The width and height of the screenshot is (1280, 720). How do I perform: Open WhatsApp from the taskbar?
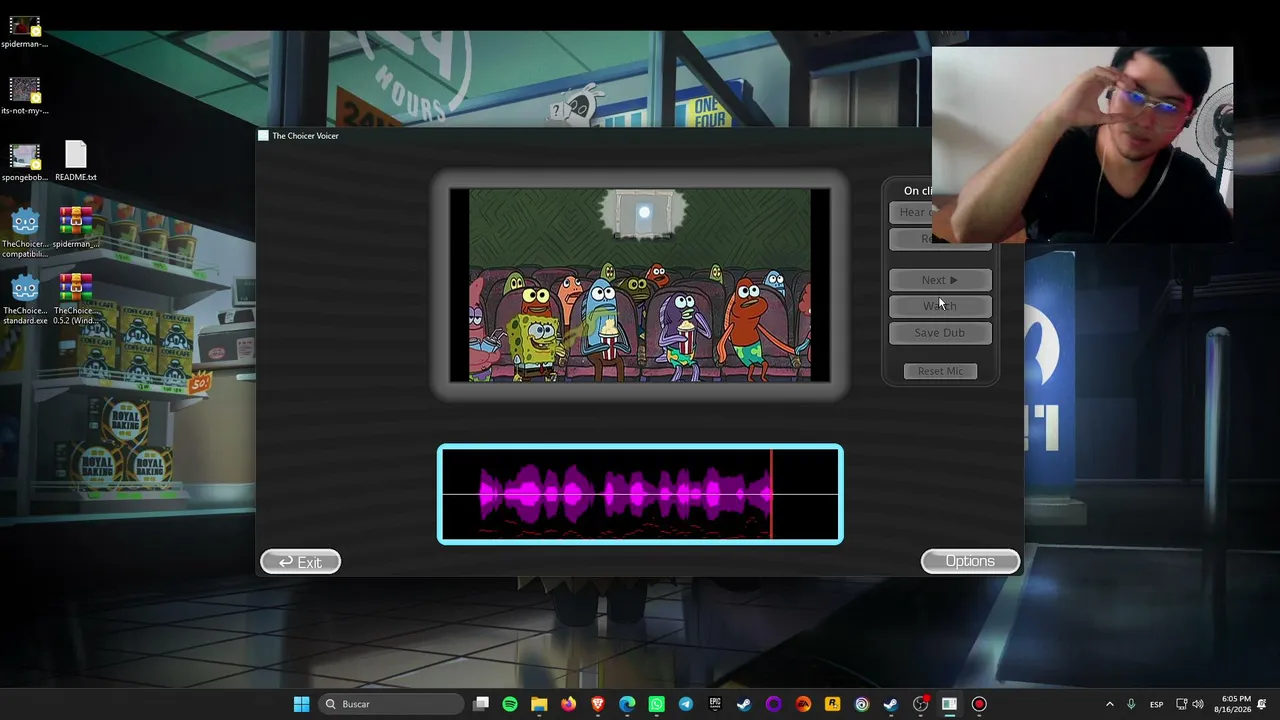[656, 704]
